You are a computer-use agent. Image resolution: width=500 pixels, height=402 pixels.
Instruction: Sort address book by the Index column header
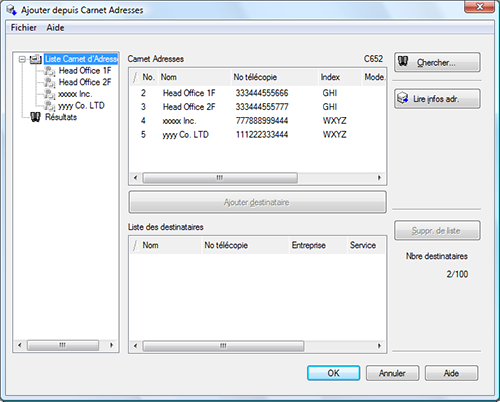point(340,77)
